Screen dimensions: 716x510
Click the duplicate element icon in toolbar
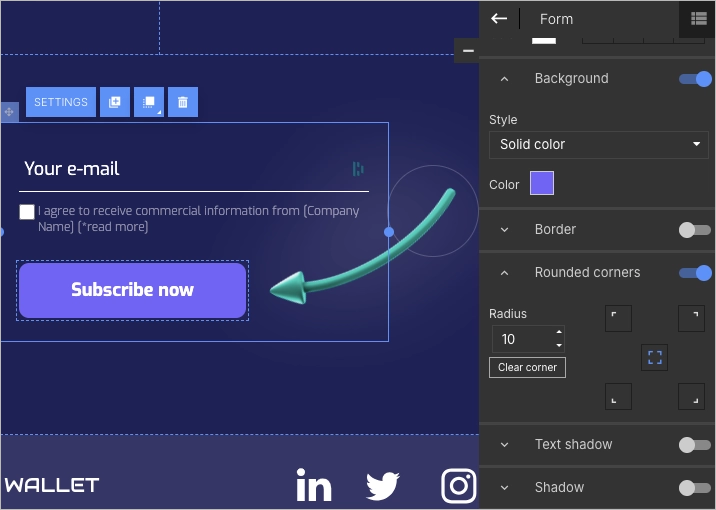click(115, 102)
